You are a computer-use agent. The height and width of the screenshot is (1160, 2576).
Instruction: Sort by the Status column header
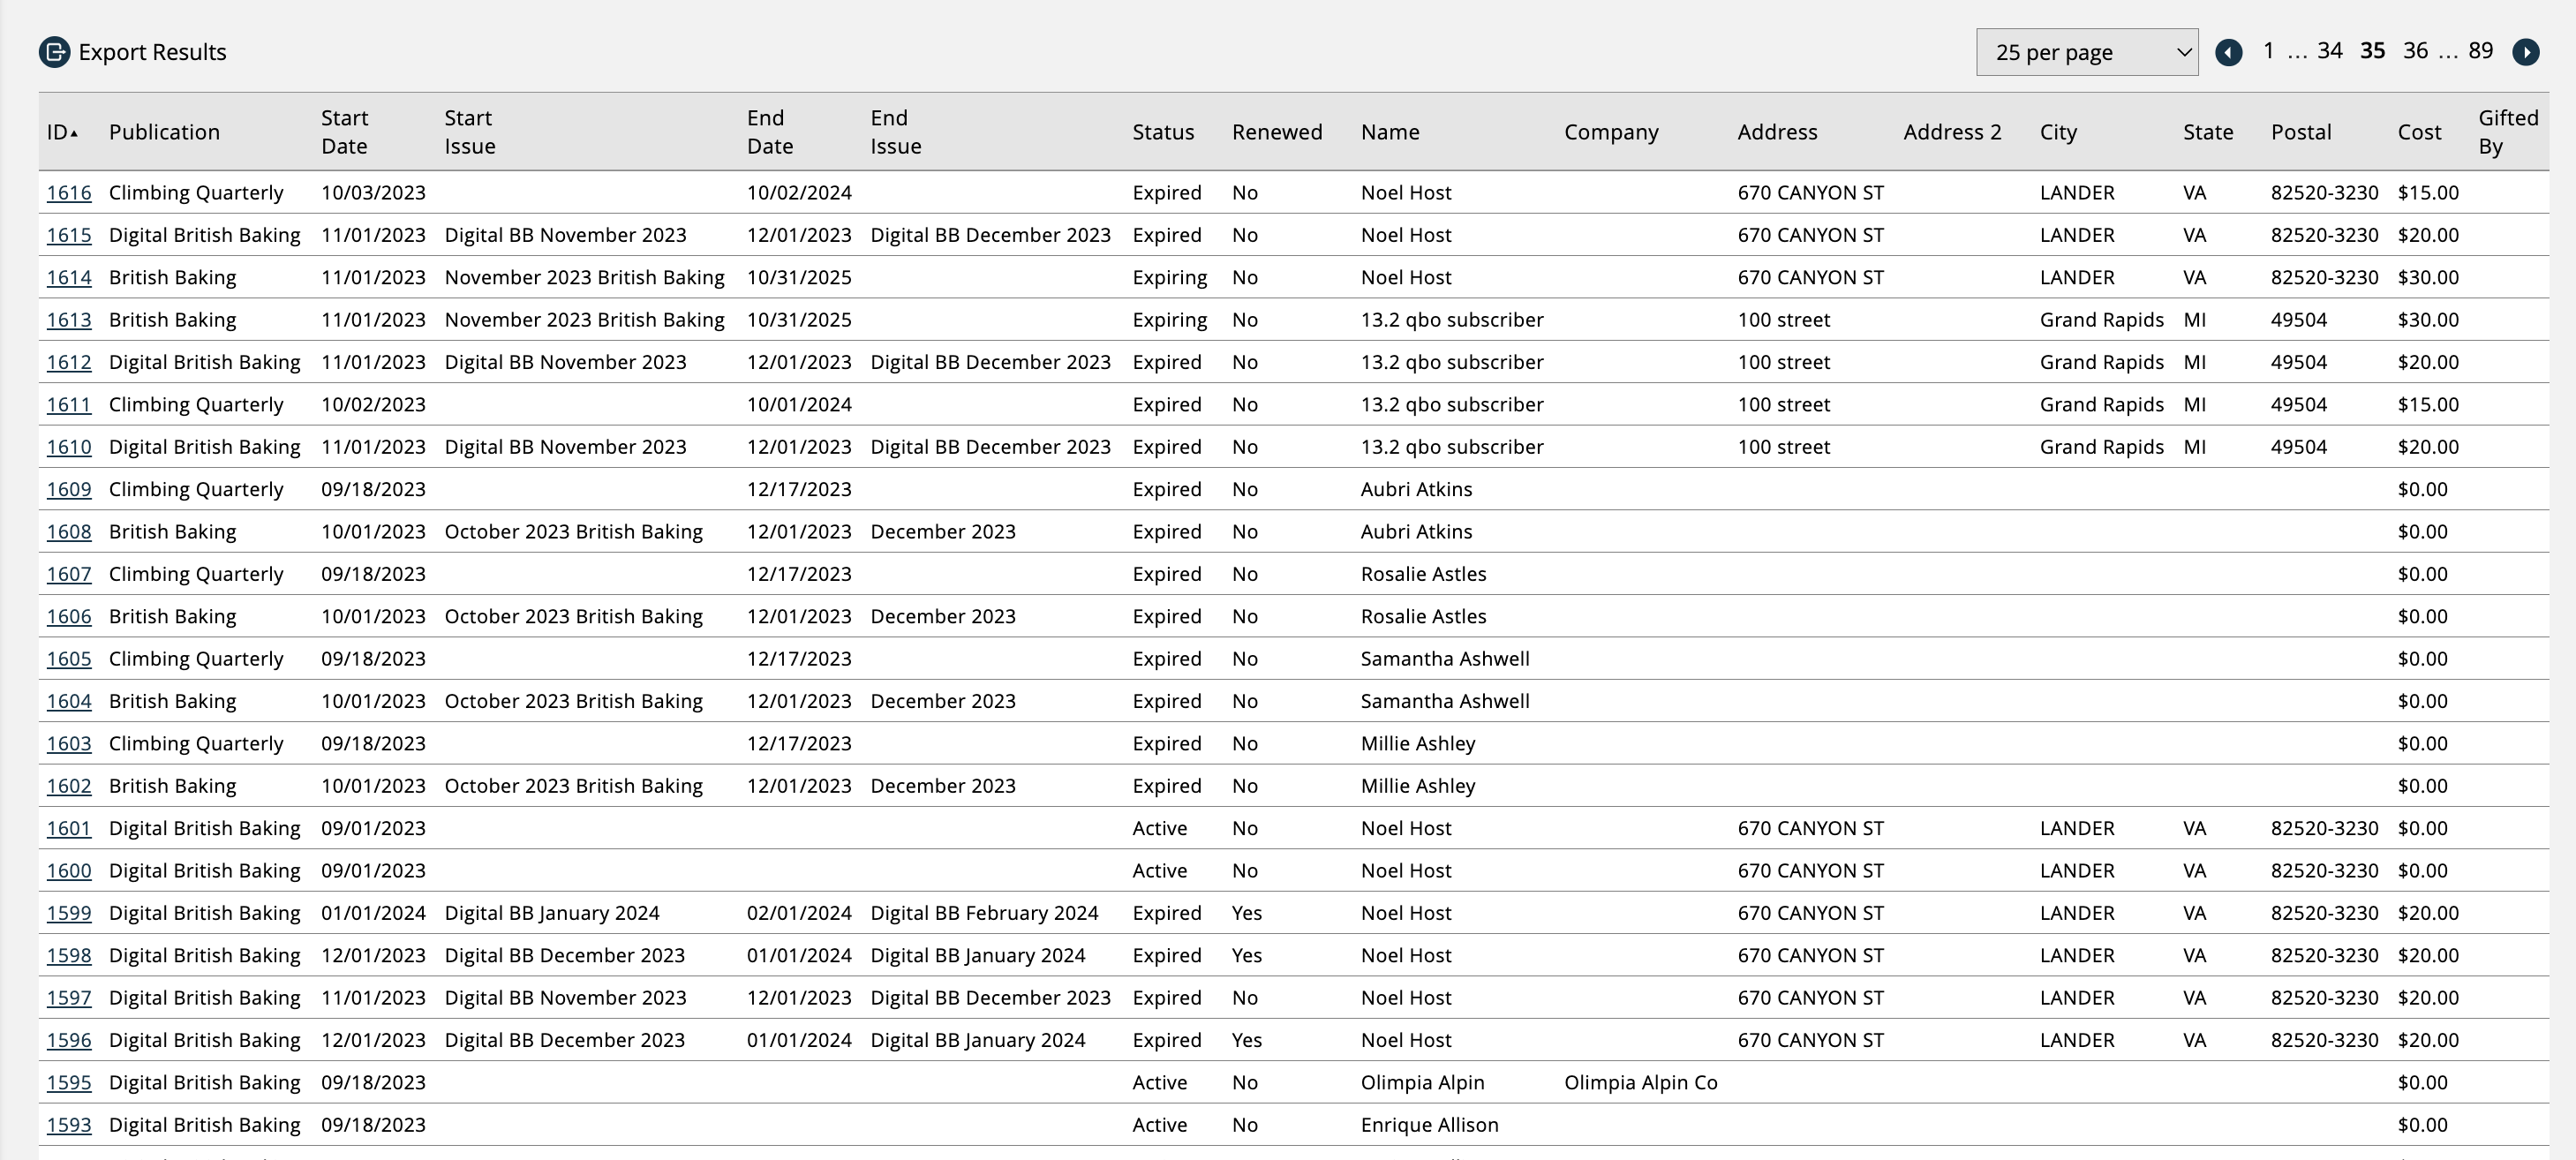pos(1163,132)
